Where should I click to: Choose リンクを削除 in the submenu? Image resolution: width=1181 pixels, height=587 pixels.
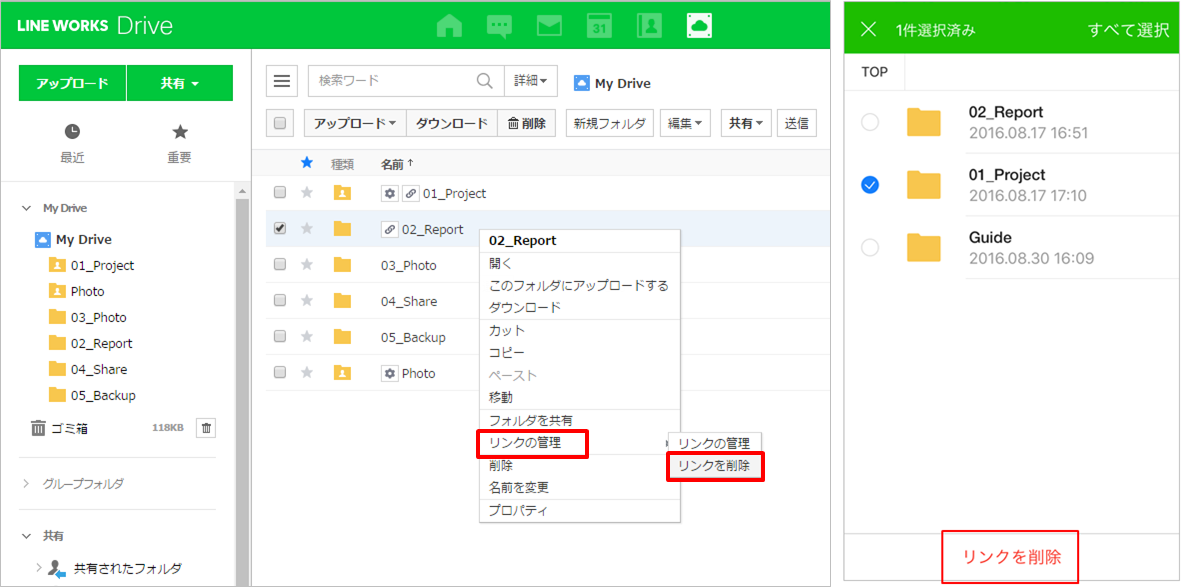pos(714,465)
